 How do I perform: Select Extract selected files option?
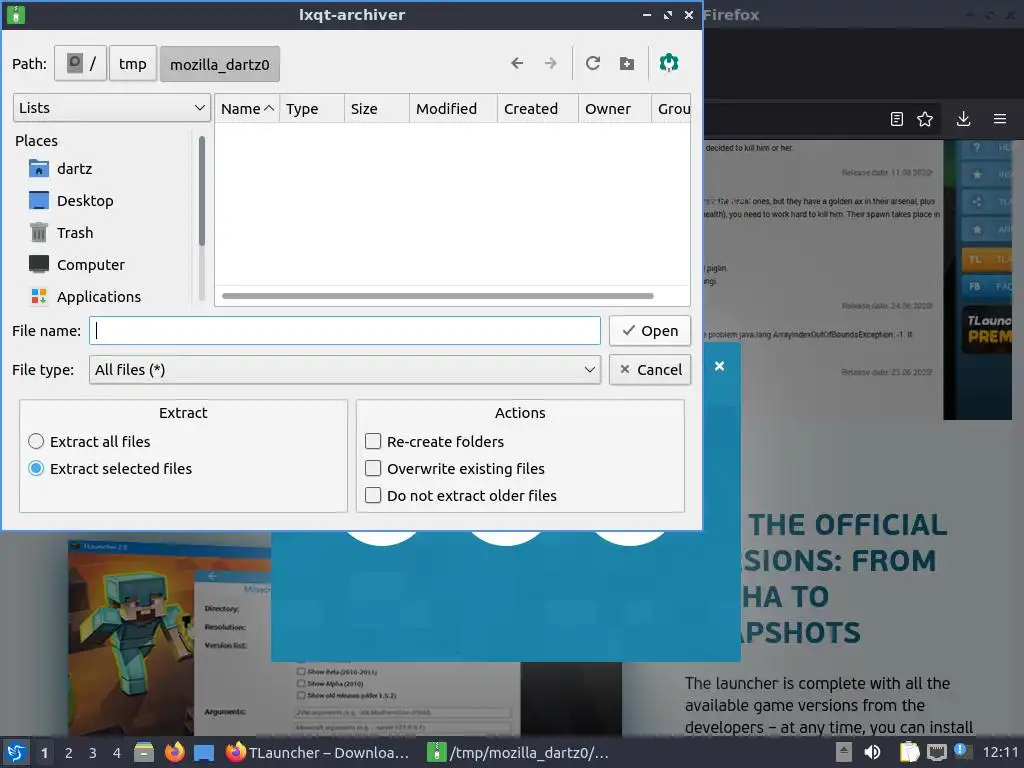pyautogui.click(x=110, y=468)
